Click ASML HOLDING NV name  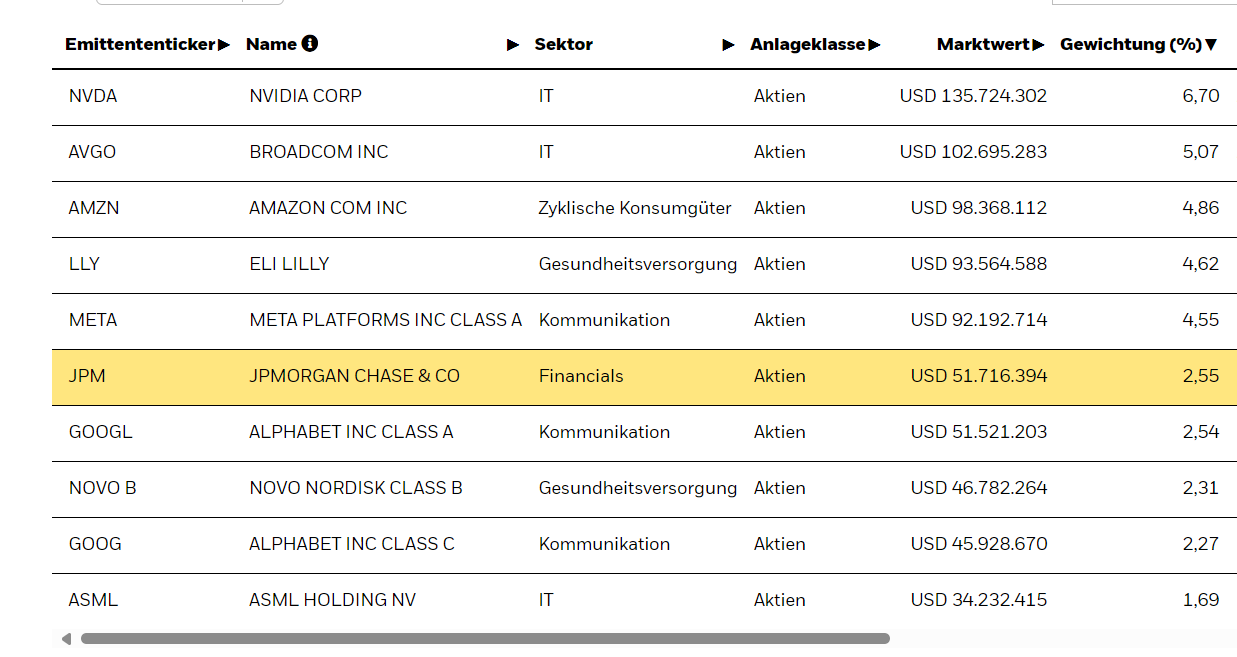tap(332, 600)
